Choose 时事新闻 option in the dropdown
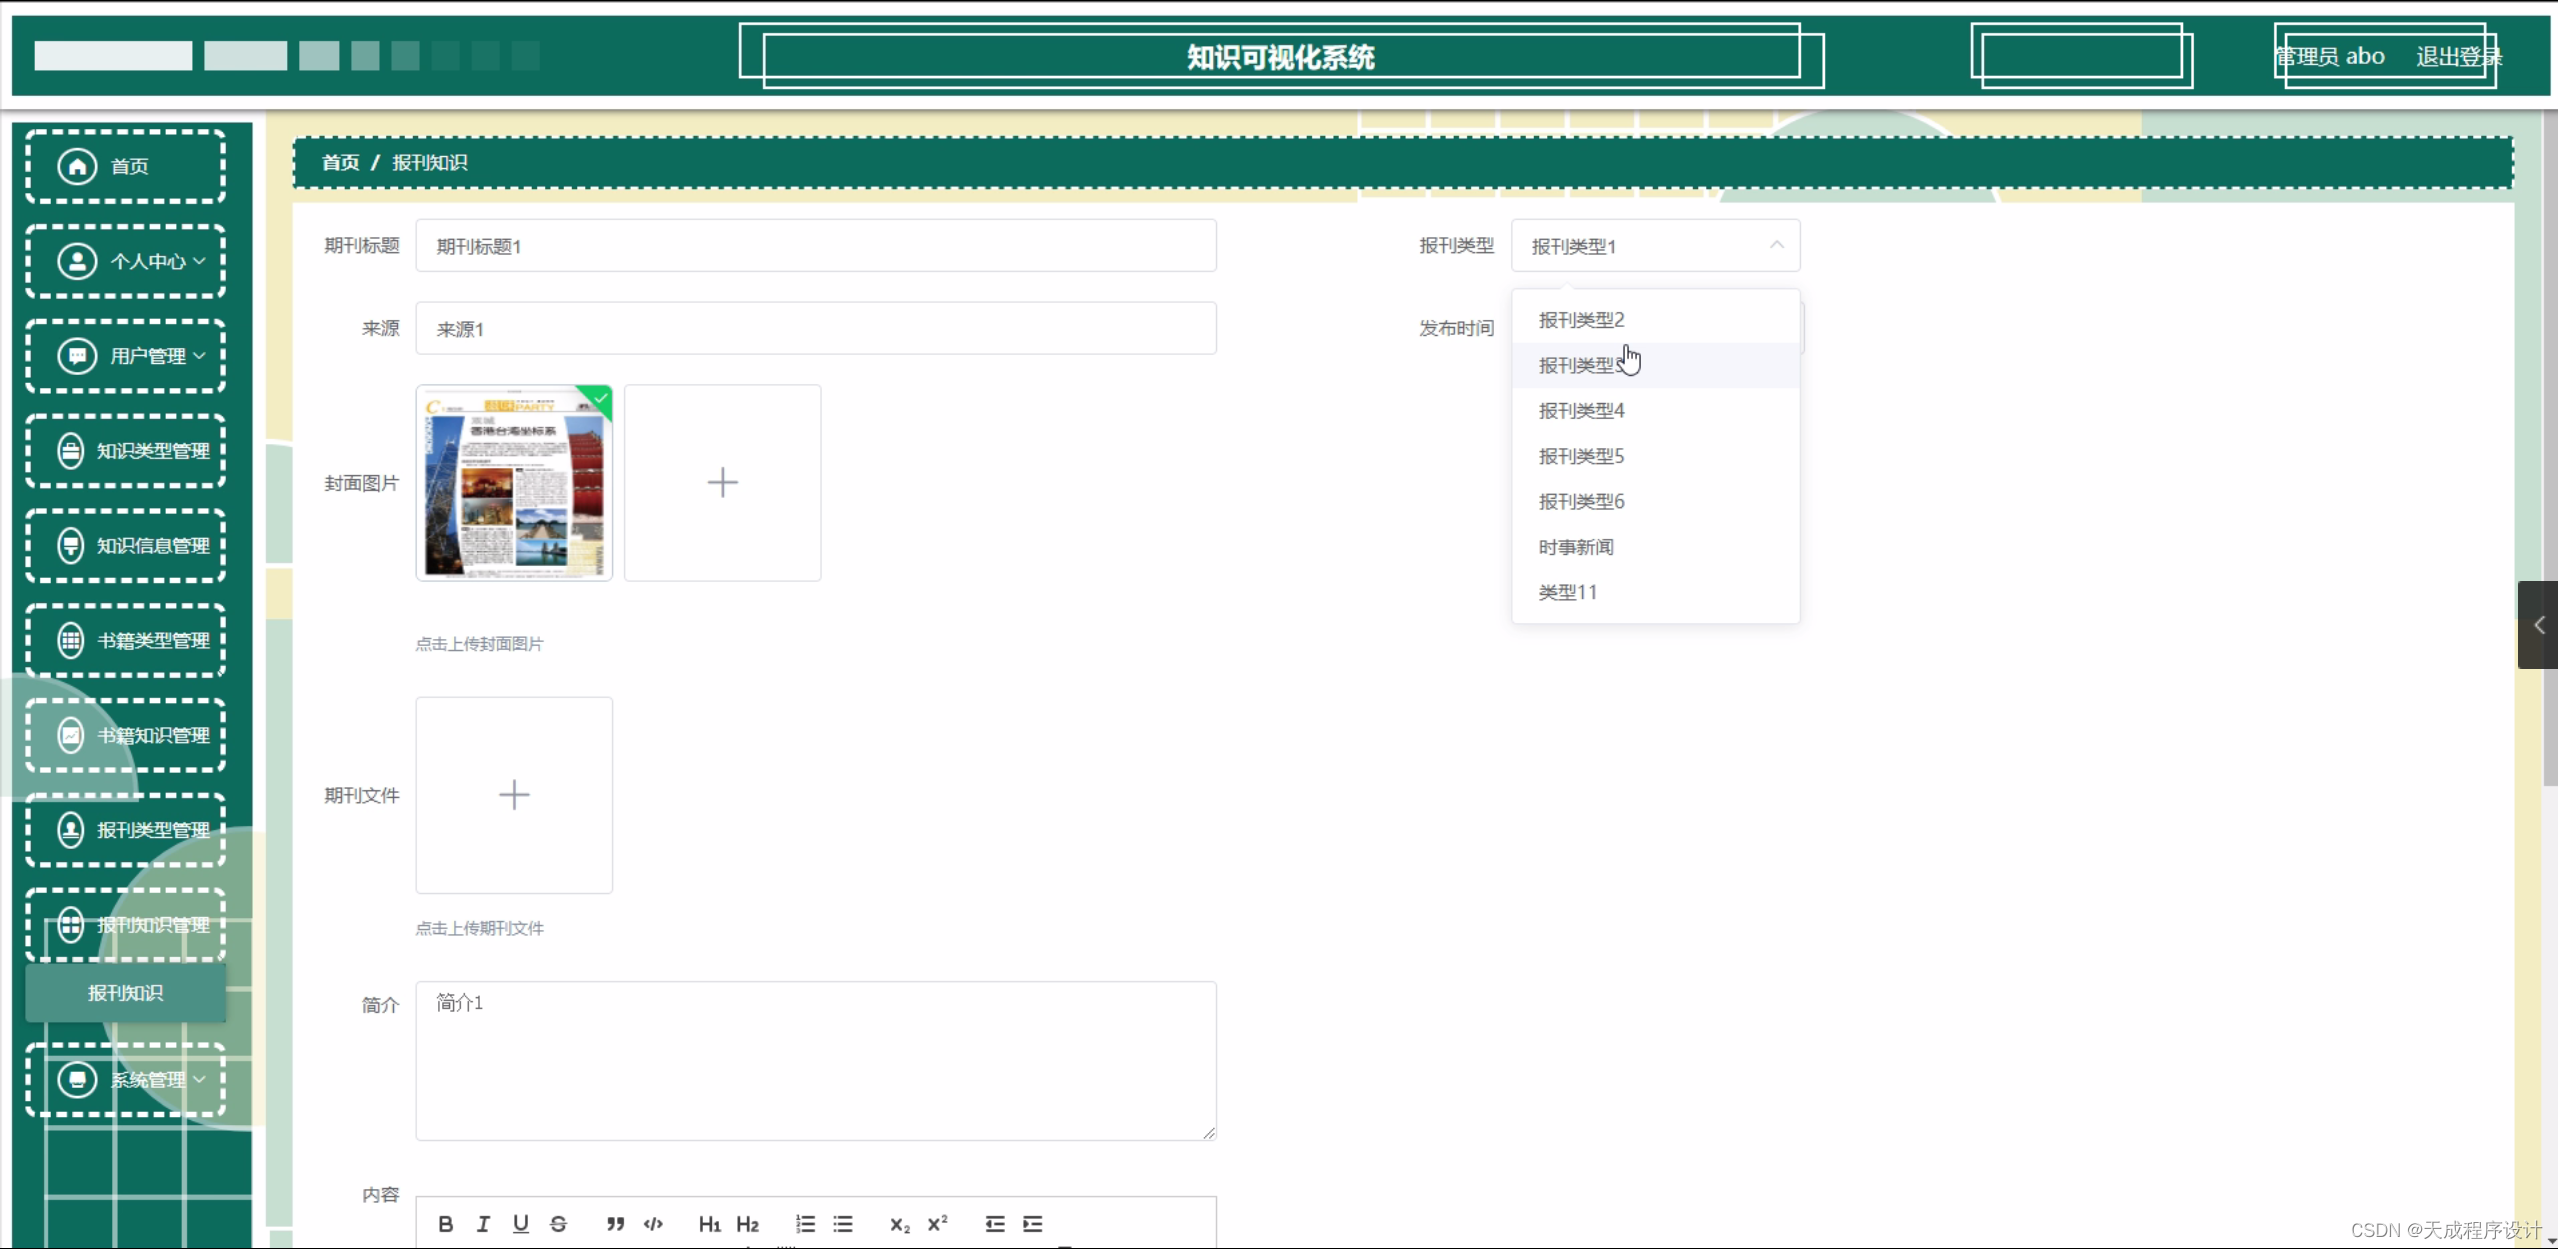This screenshot has height=1249, width=2558. (1576, 547)
